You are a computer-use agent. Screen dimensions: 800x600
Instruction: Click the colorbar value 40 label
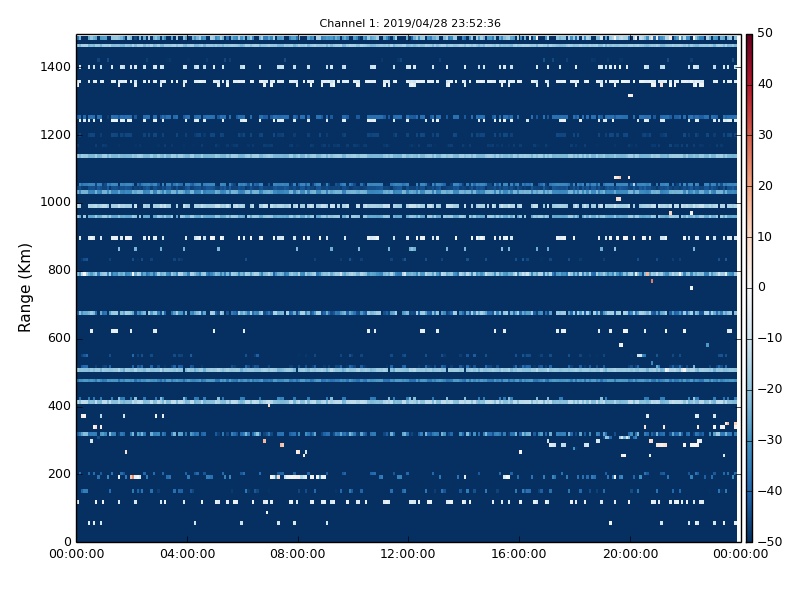pyautogui.click(x=765, y=84)
